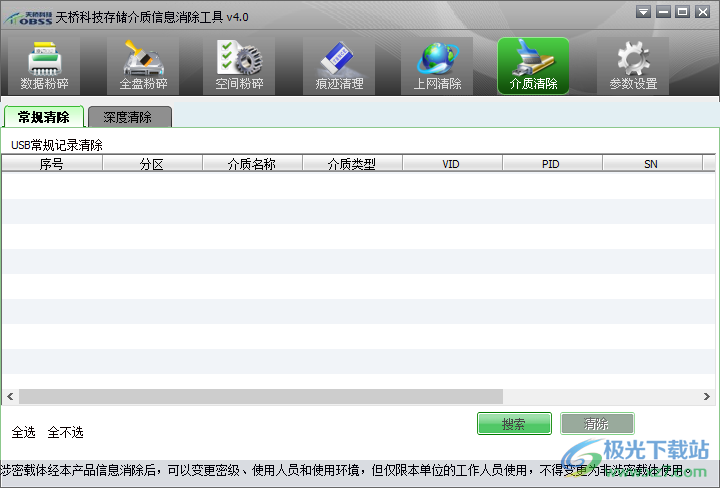This screenshot has width=720, height=488.
Task: Click the scrollbar left arrow
Action: [x=8, y=396]
